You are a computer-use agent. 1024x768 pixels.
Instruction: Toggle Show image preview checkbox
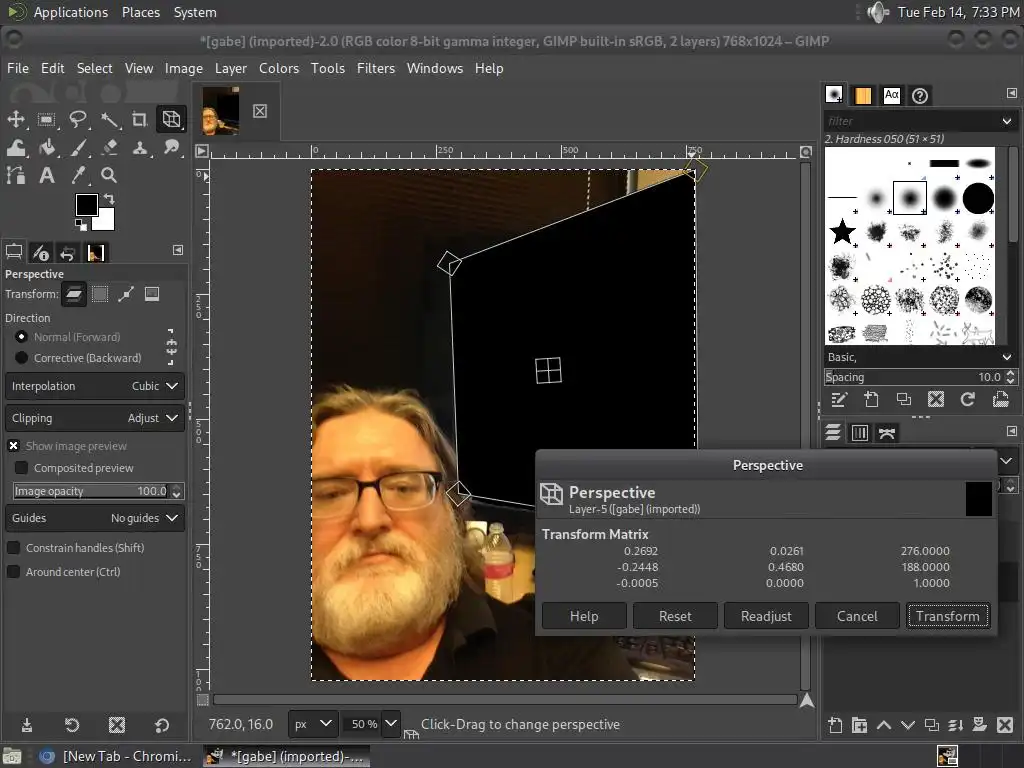pos(13,446)
